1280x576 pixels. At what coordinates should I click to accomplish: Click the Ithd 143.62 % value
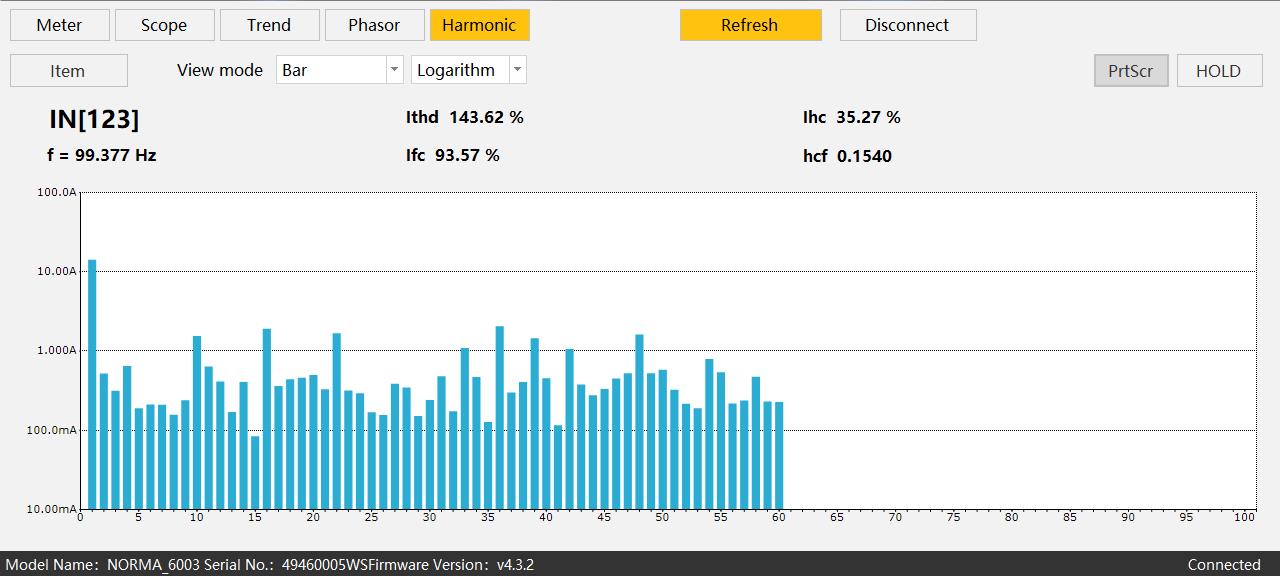(464, 117)
